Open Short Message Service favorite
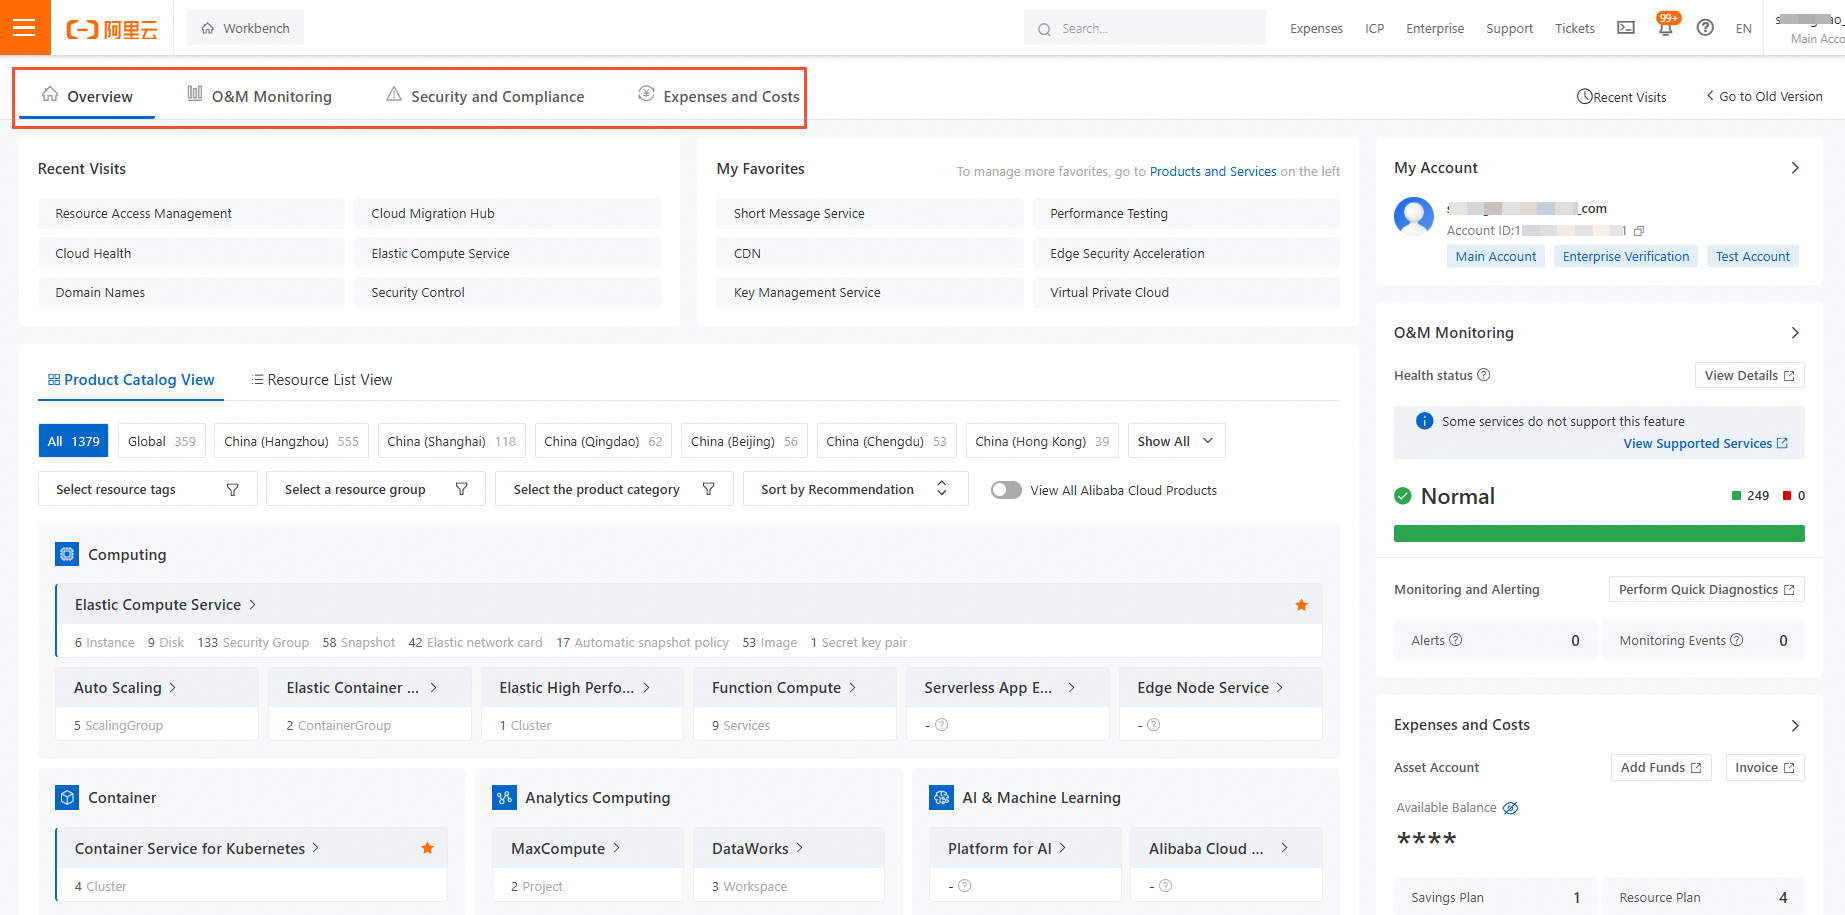Image resolution: width=1845 pixels, height=915 pixels. (870, 213)
